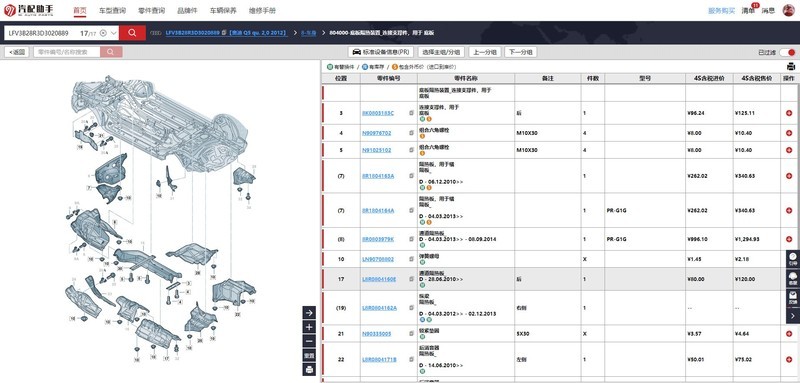Print the diagram using the diagram toolbar printer icon
The image size is (800, 383).
click(x=309, y=370)
